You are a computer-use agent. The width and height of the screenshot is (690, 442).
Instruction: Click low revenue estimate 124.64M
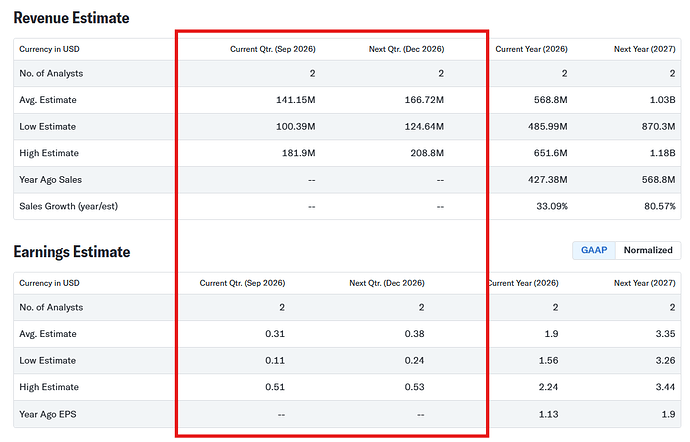[424, 126]
